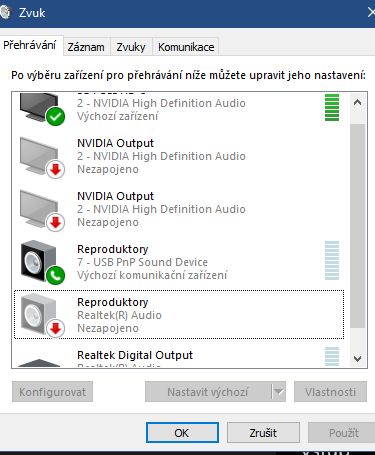This screenshot has width=375, height=455.
Task: Click the first unplugged NVIDIA Output icon
Action: 42,158
